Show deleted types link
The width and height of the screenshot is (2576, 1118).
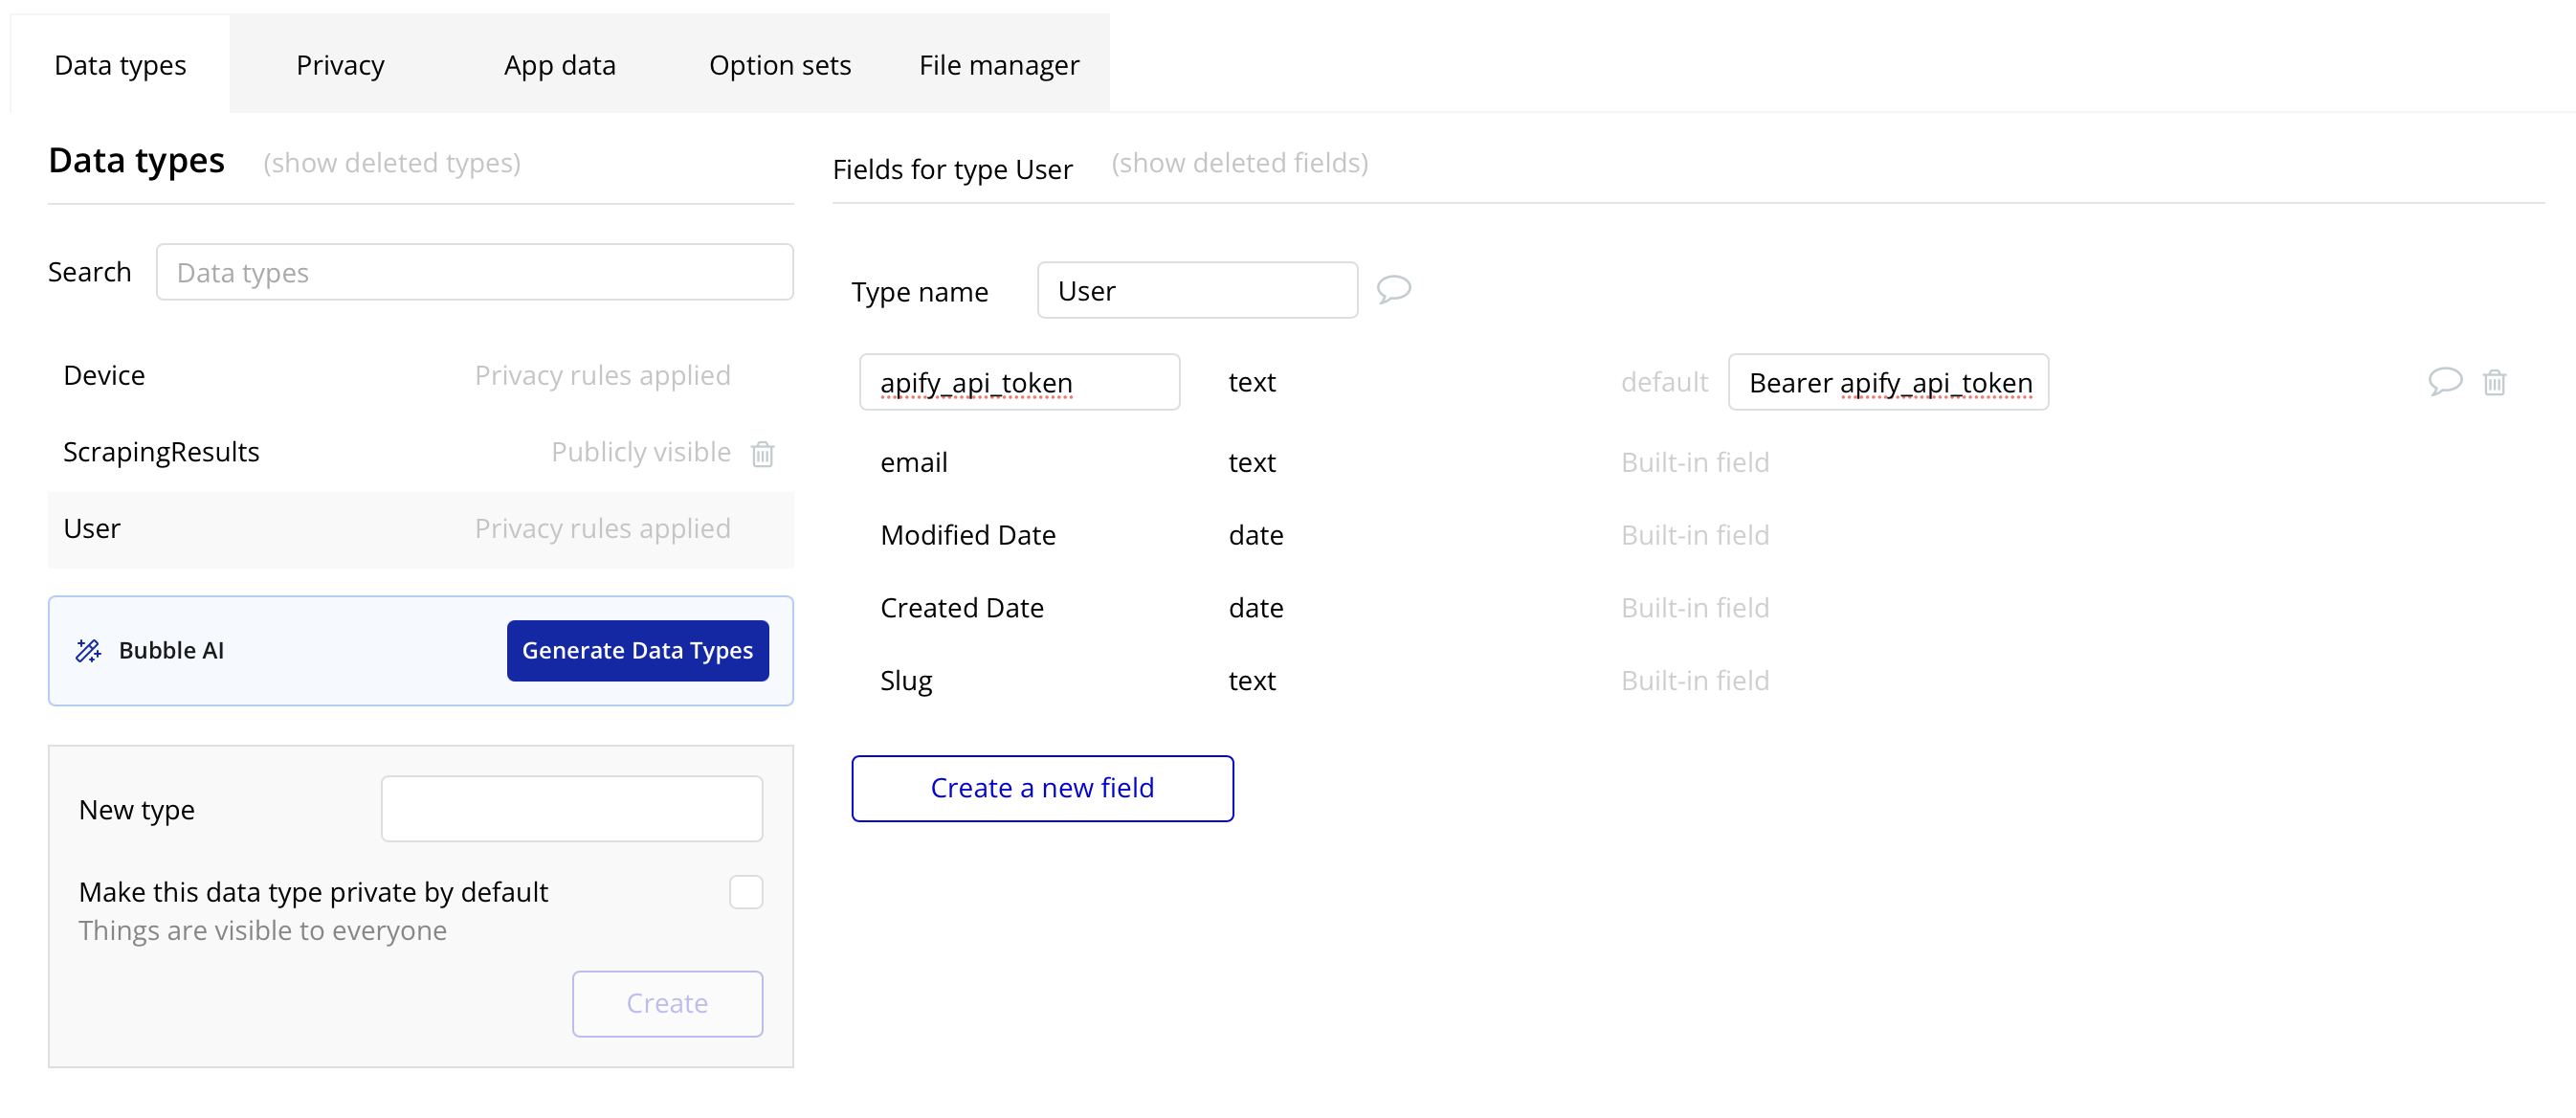391,163
